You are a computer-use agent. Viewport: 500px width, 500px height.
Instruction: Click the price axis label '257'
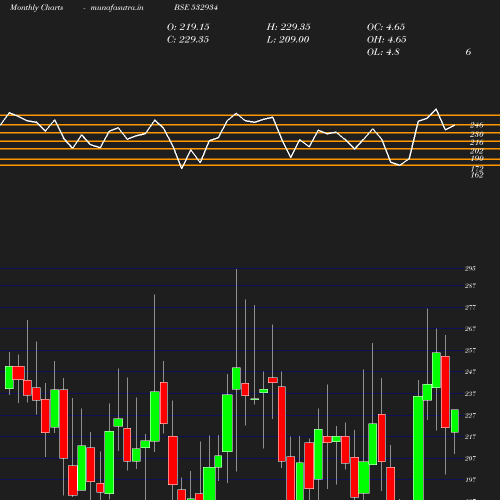pyautogui.click(x=470, y=350)
